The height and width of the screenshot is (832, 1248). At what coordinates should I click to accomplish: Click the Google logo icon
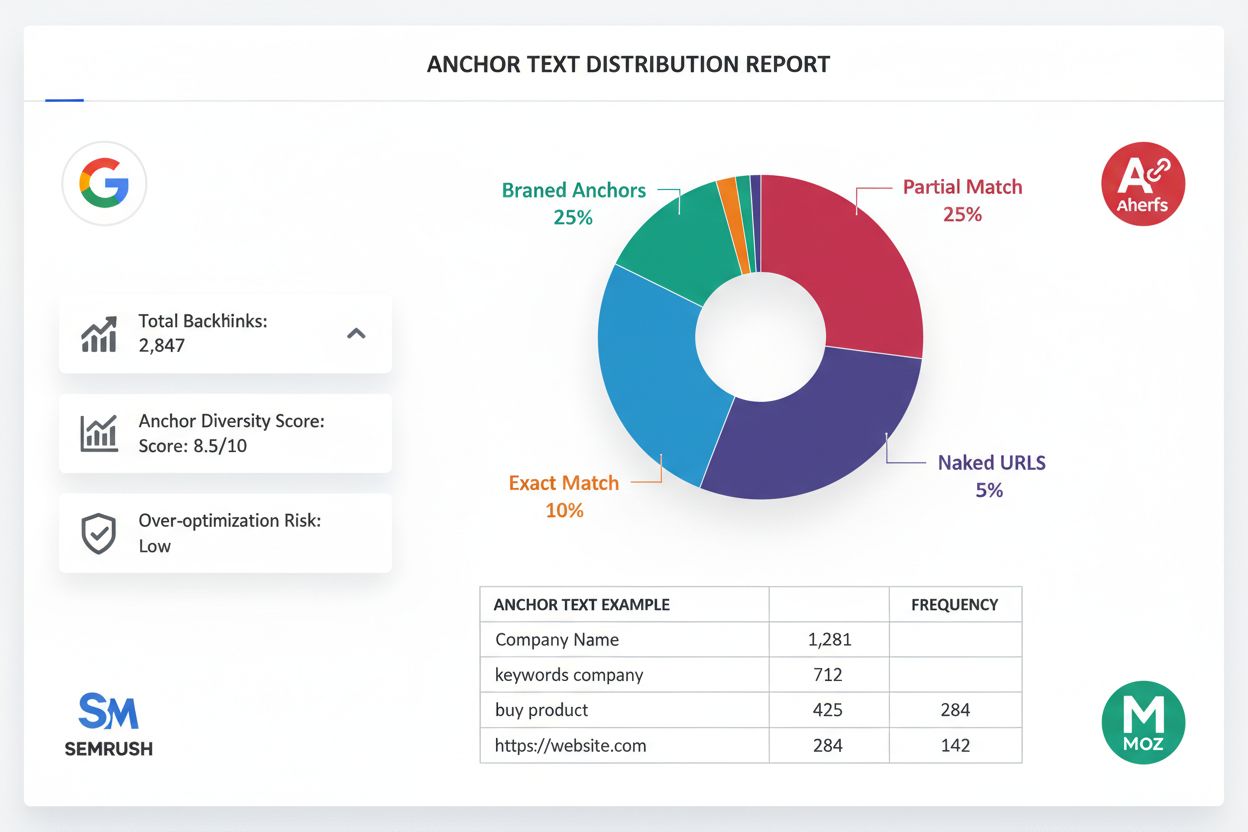click(104, 183)
